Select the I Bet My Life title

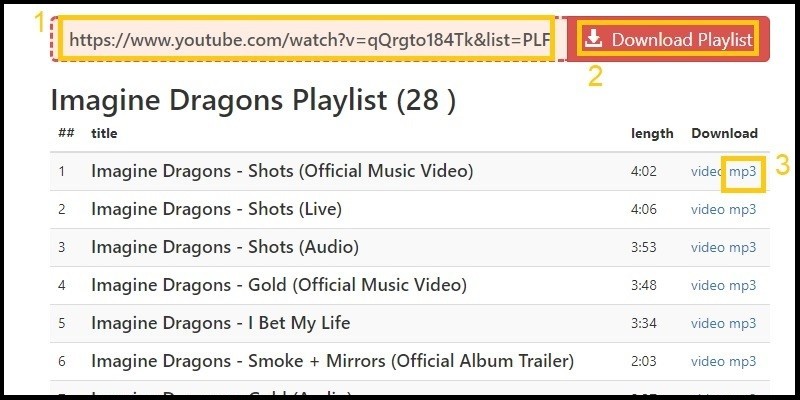pyautogui.click(x=220, y=323)
